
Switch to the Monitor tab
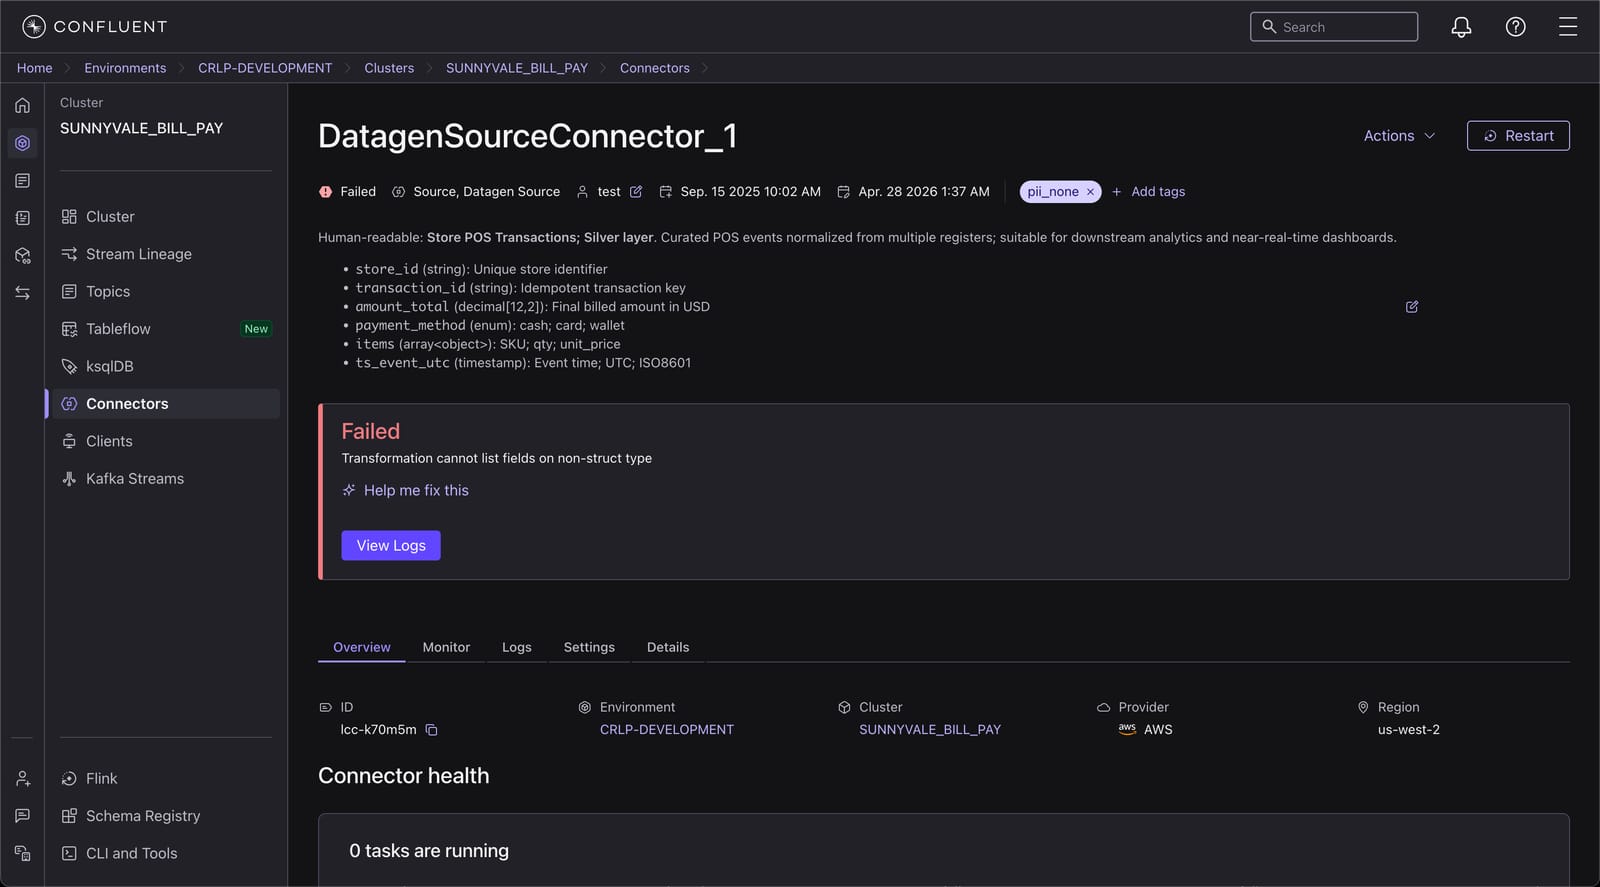click(x=446, y=647)
